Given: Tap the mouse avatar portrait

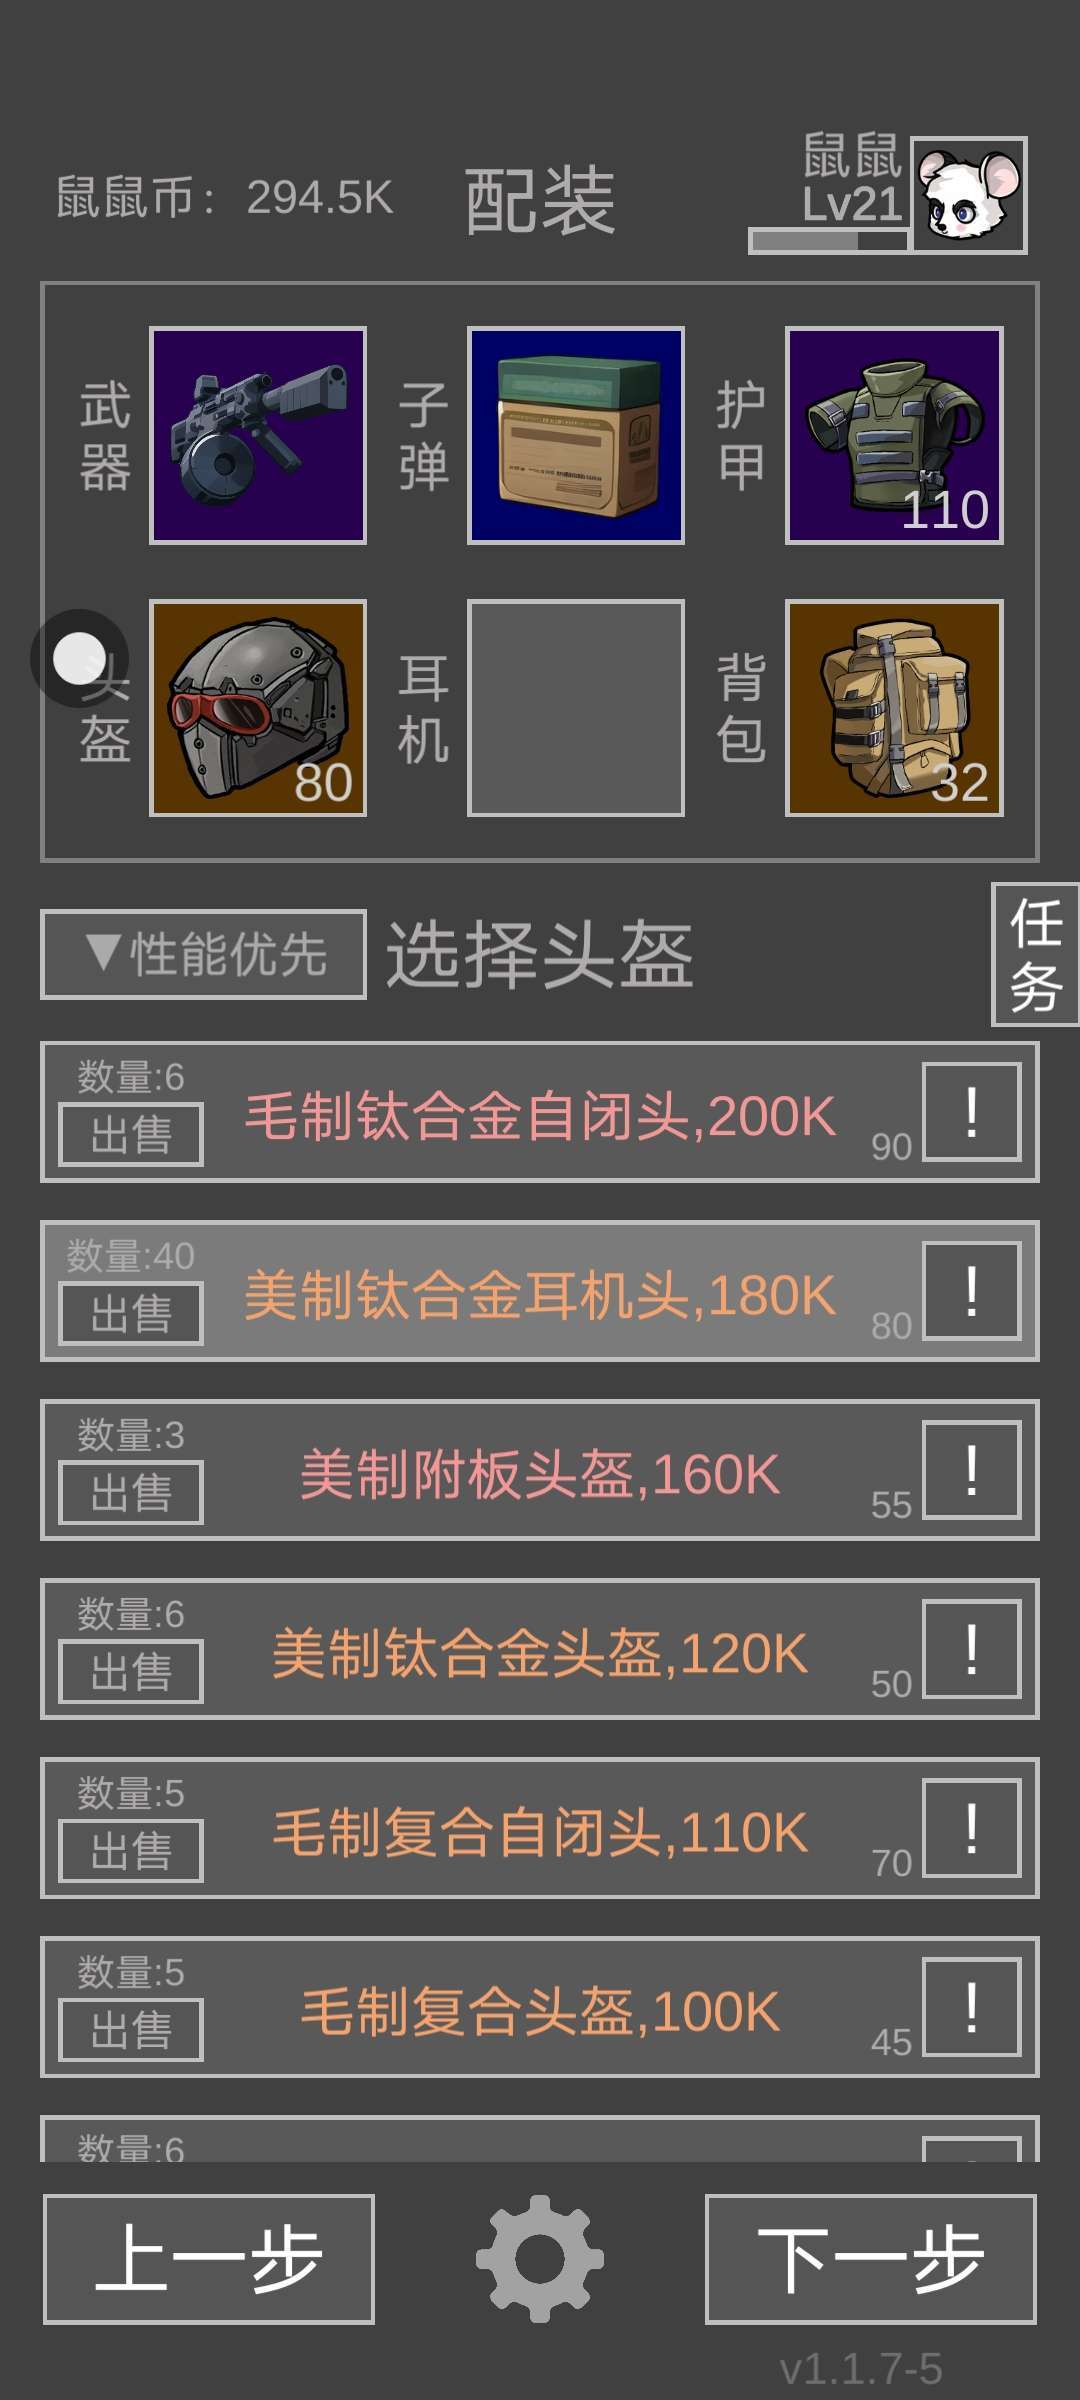Looking at the screenshot, I should pos(969,195).
